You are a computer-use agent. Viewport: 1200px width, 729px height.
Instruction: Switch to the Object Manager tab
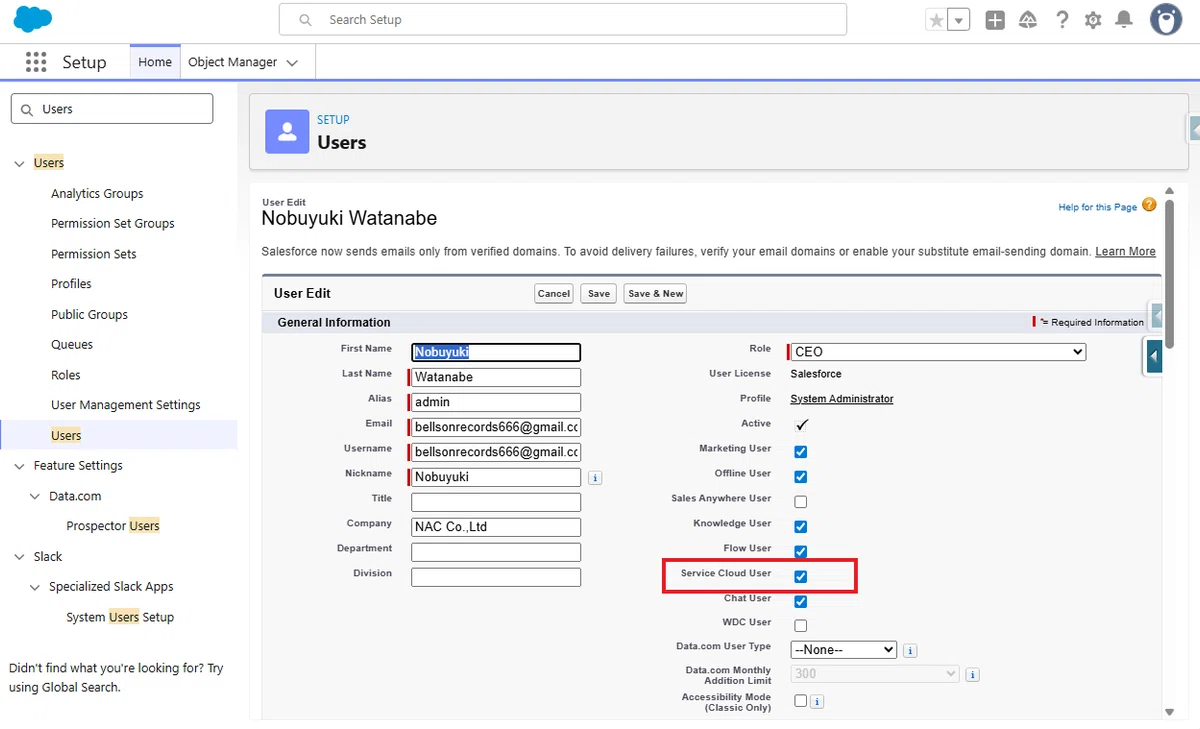[232, 62]
